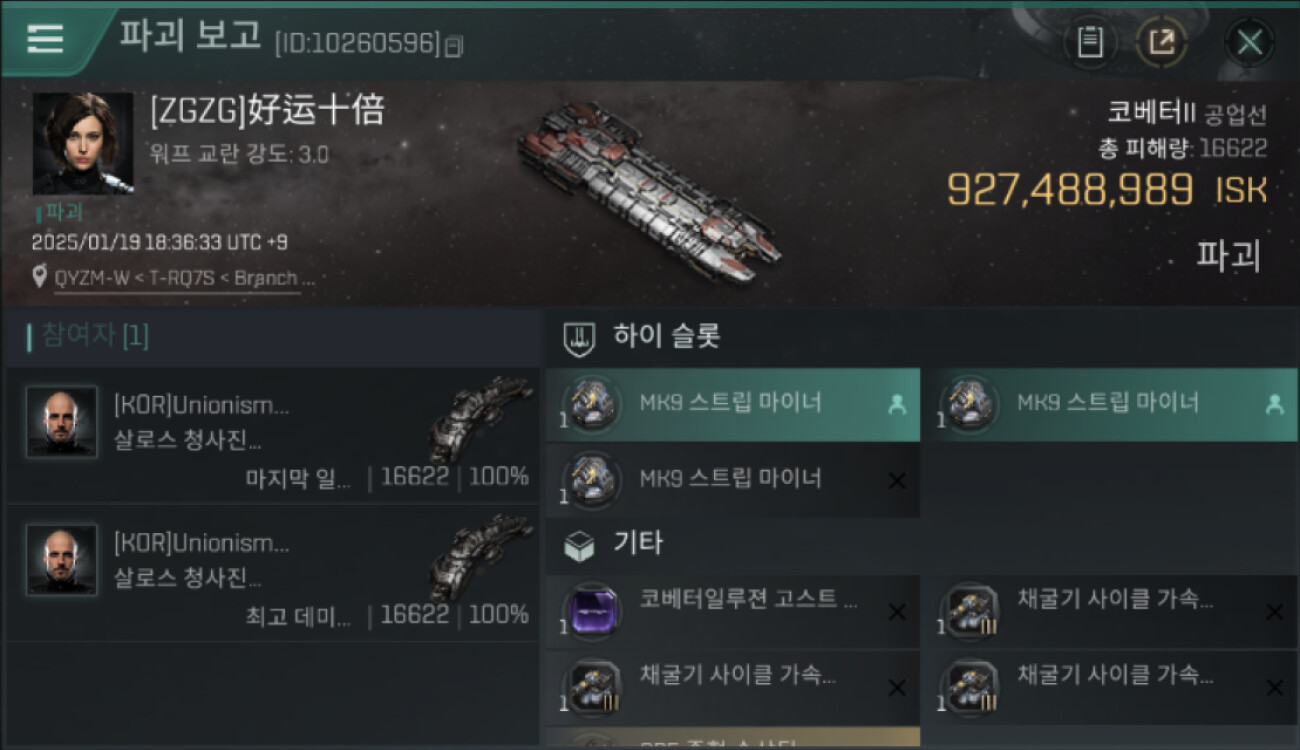Image resolution: width=1300 pixels, height=750 pixels.
Task: Copy the report ID with the copy icon
Action: click(454, 45)
